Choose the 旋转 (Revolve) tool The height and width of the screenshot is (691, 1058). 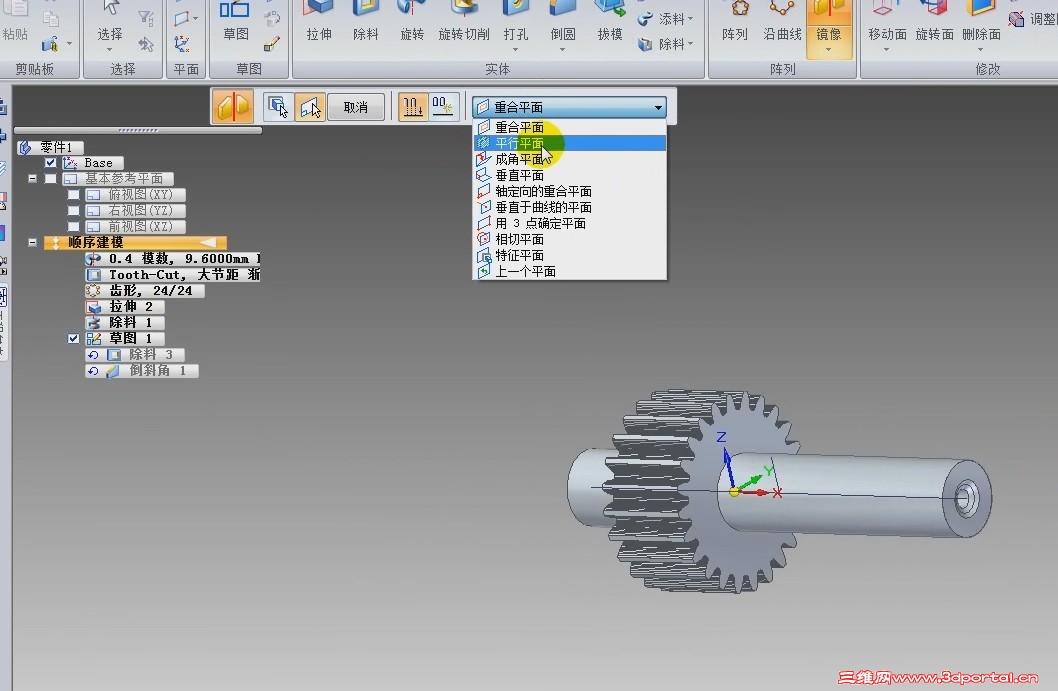tap(412, 22)
